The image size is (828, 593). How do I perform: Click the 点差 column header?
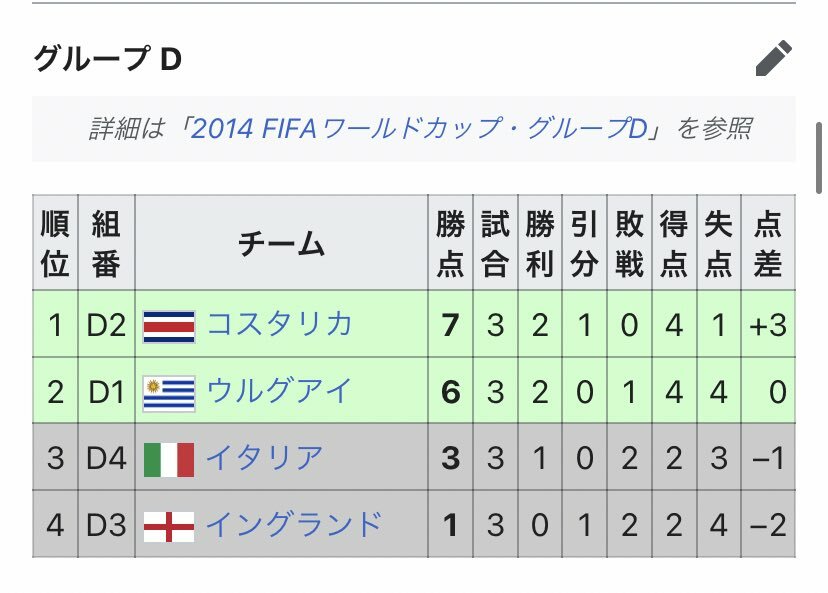click(768, 243)
